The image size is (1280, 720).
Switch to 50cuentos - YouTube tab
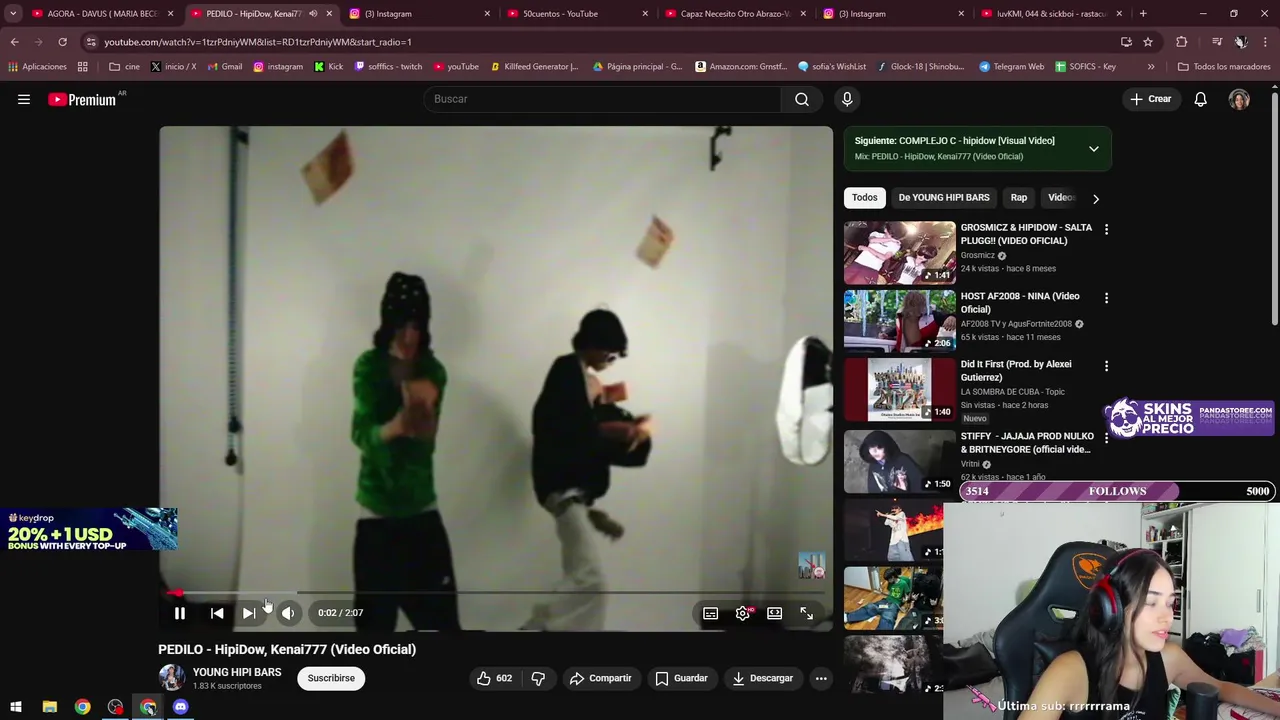click(575, 14)
